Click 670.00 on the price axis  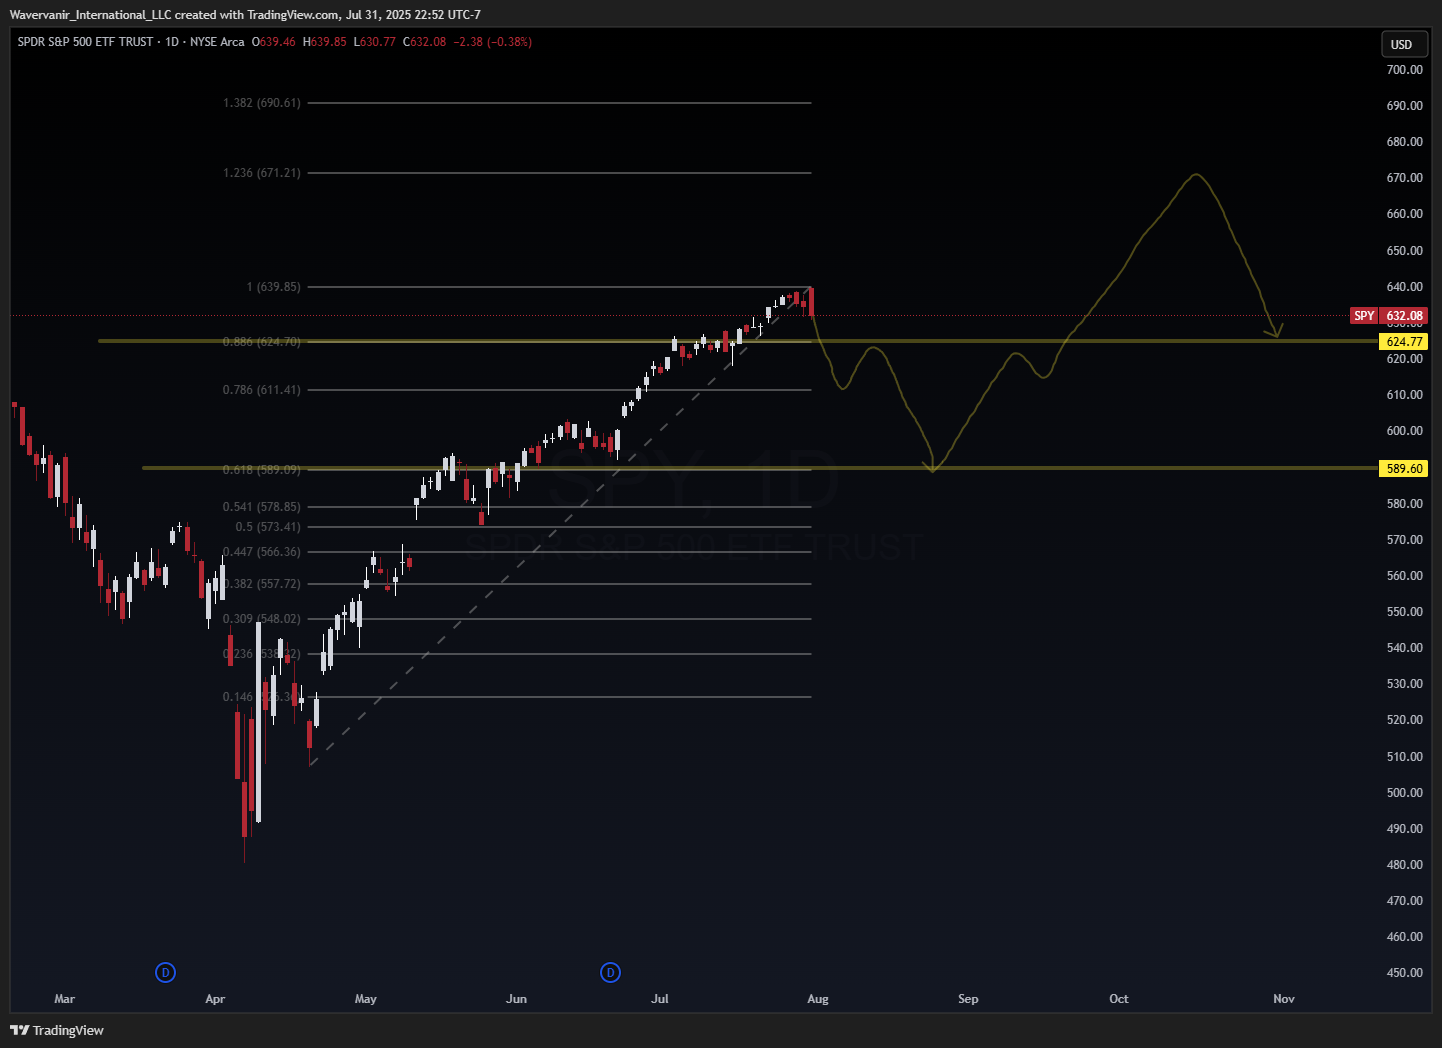tap(1404, 178)
